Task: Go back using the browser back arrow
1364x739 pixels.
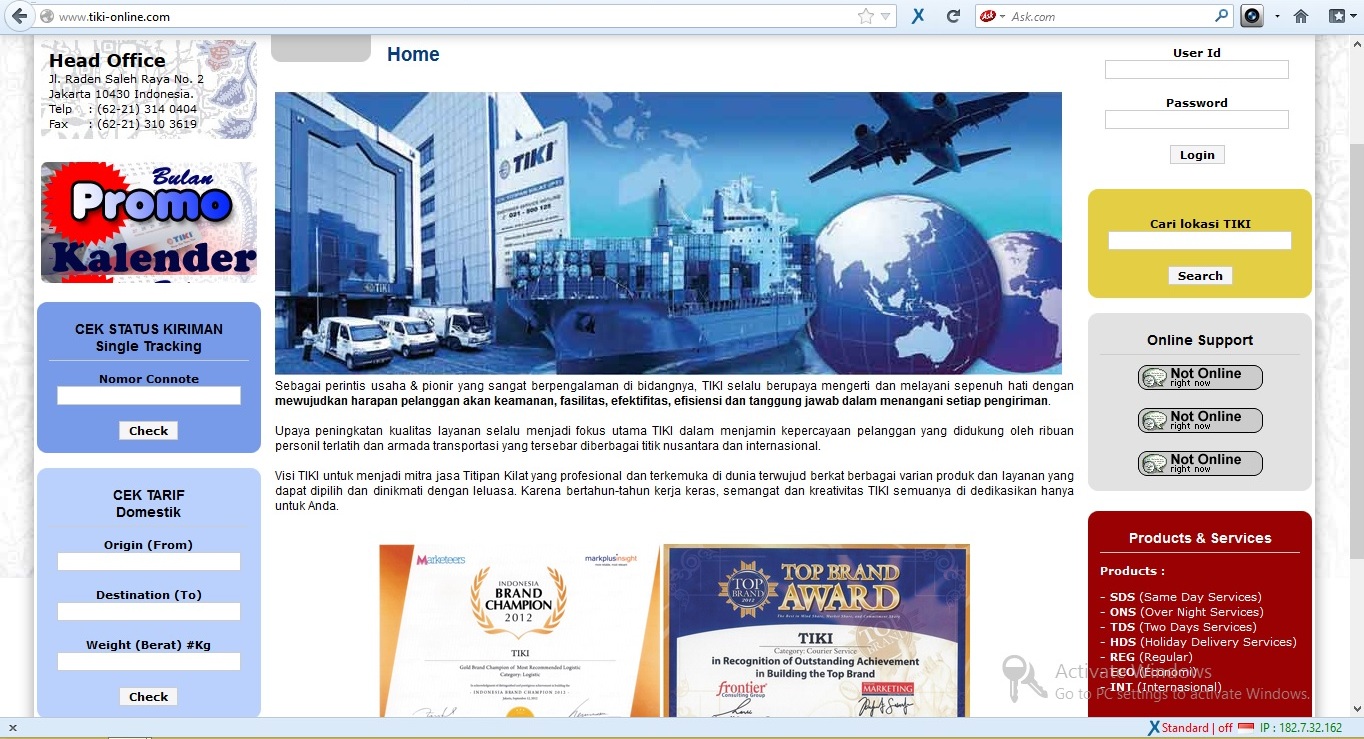Action: click(18, 16)
